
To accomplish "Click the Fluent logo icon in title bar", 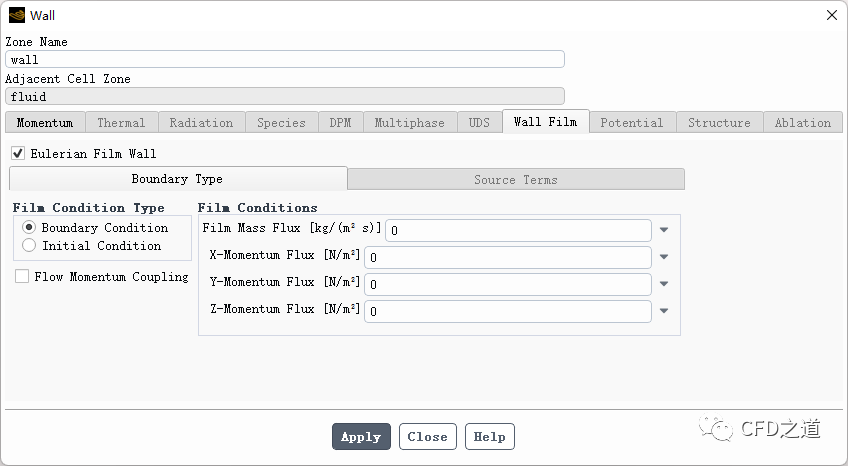I will [17, 15].
